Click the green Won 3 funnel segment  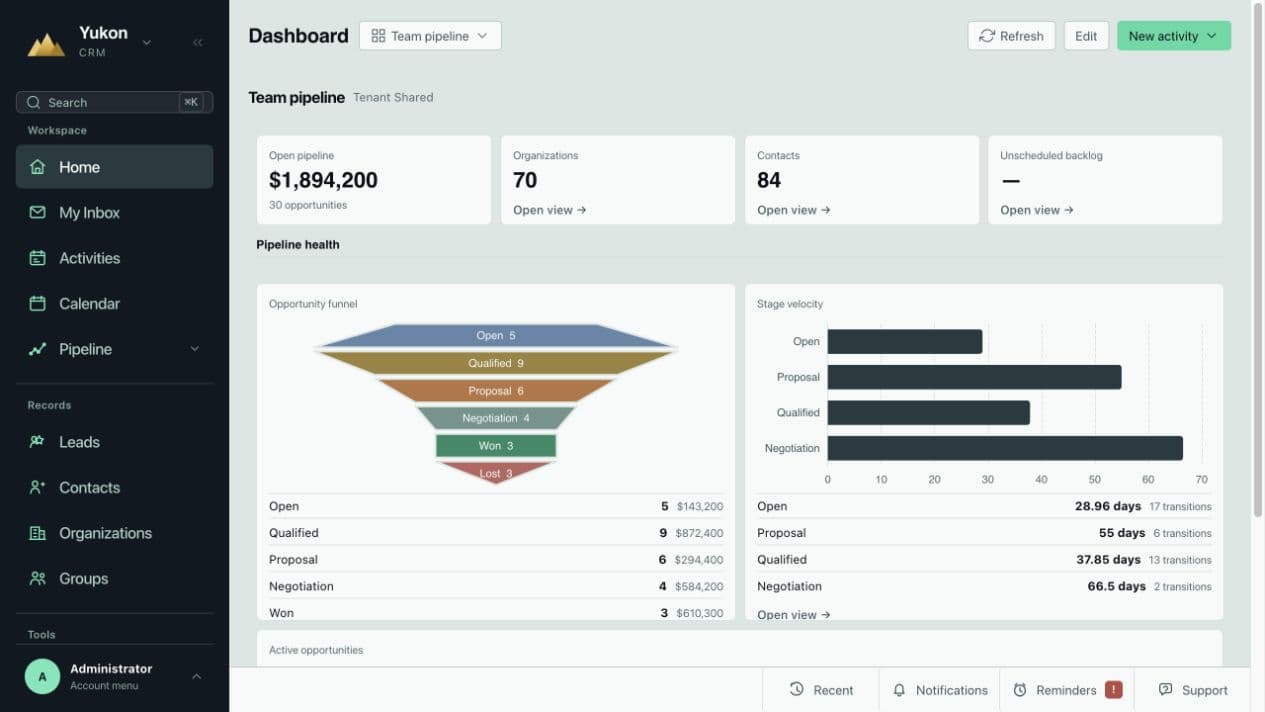[x=496, y=445]
